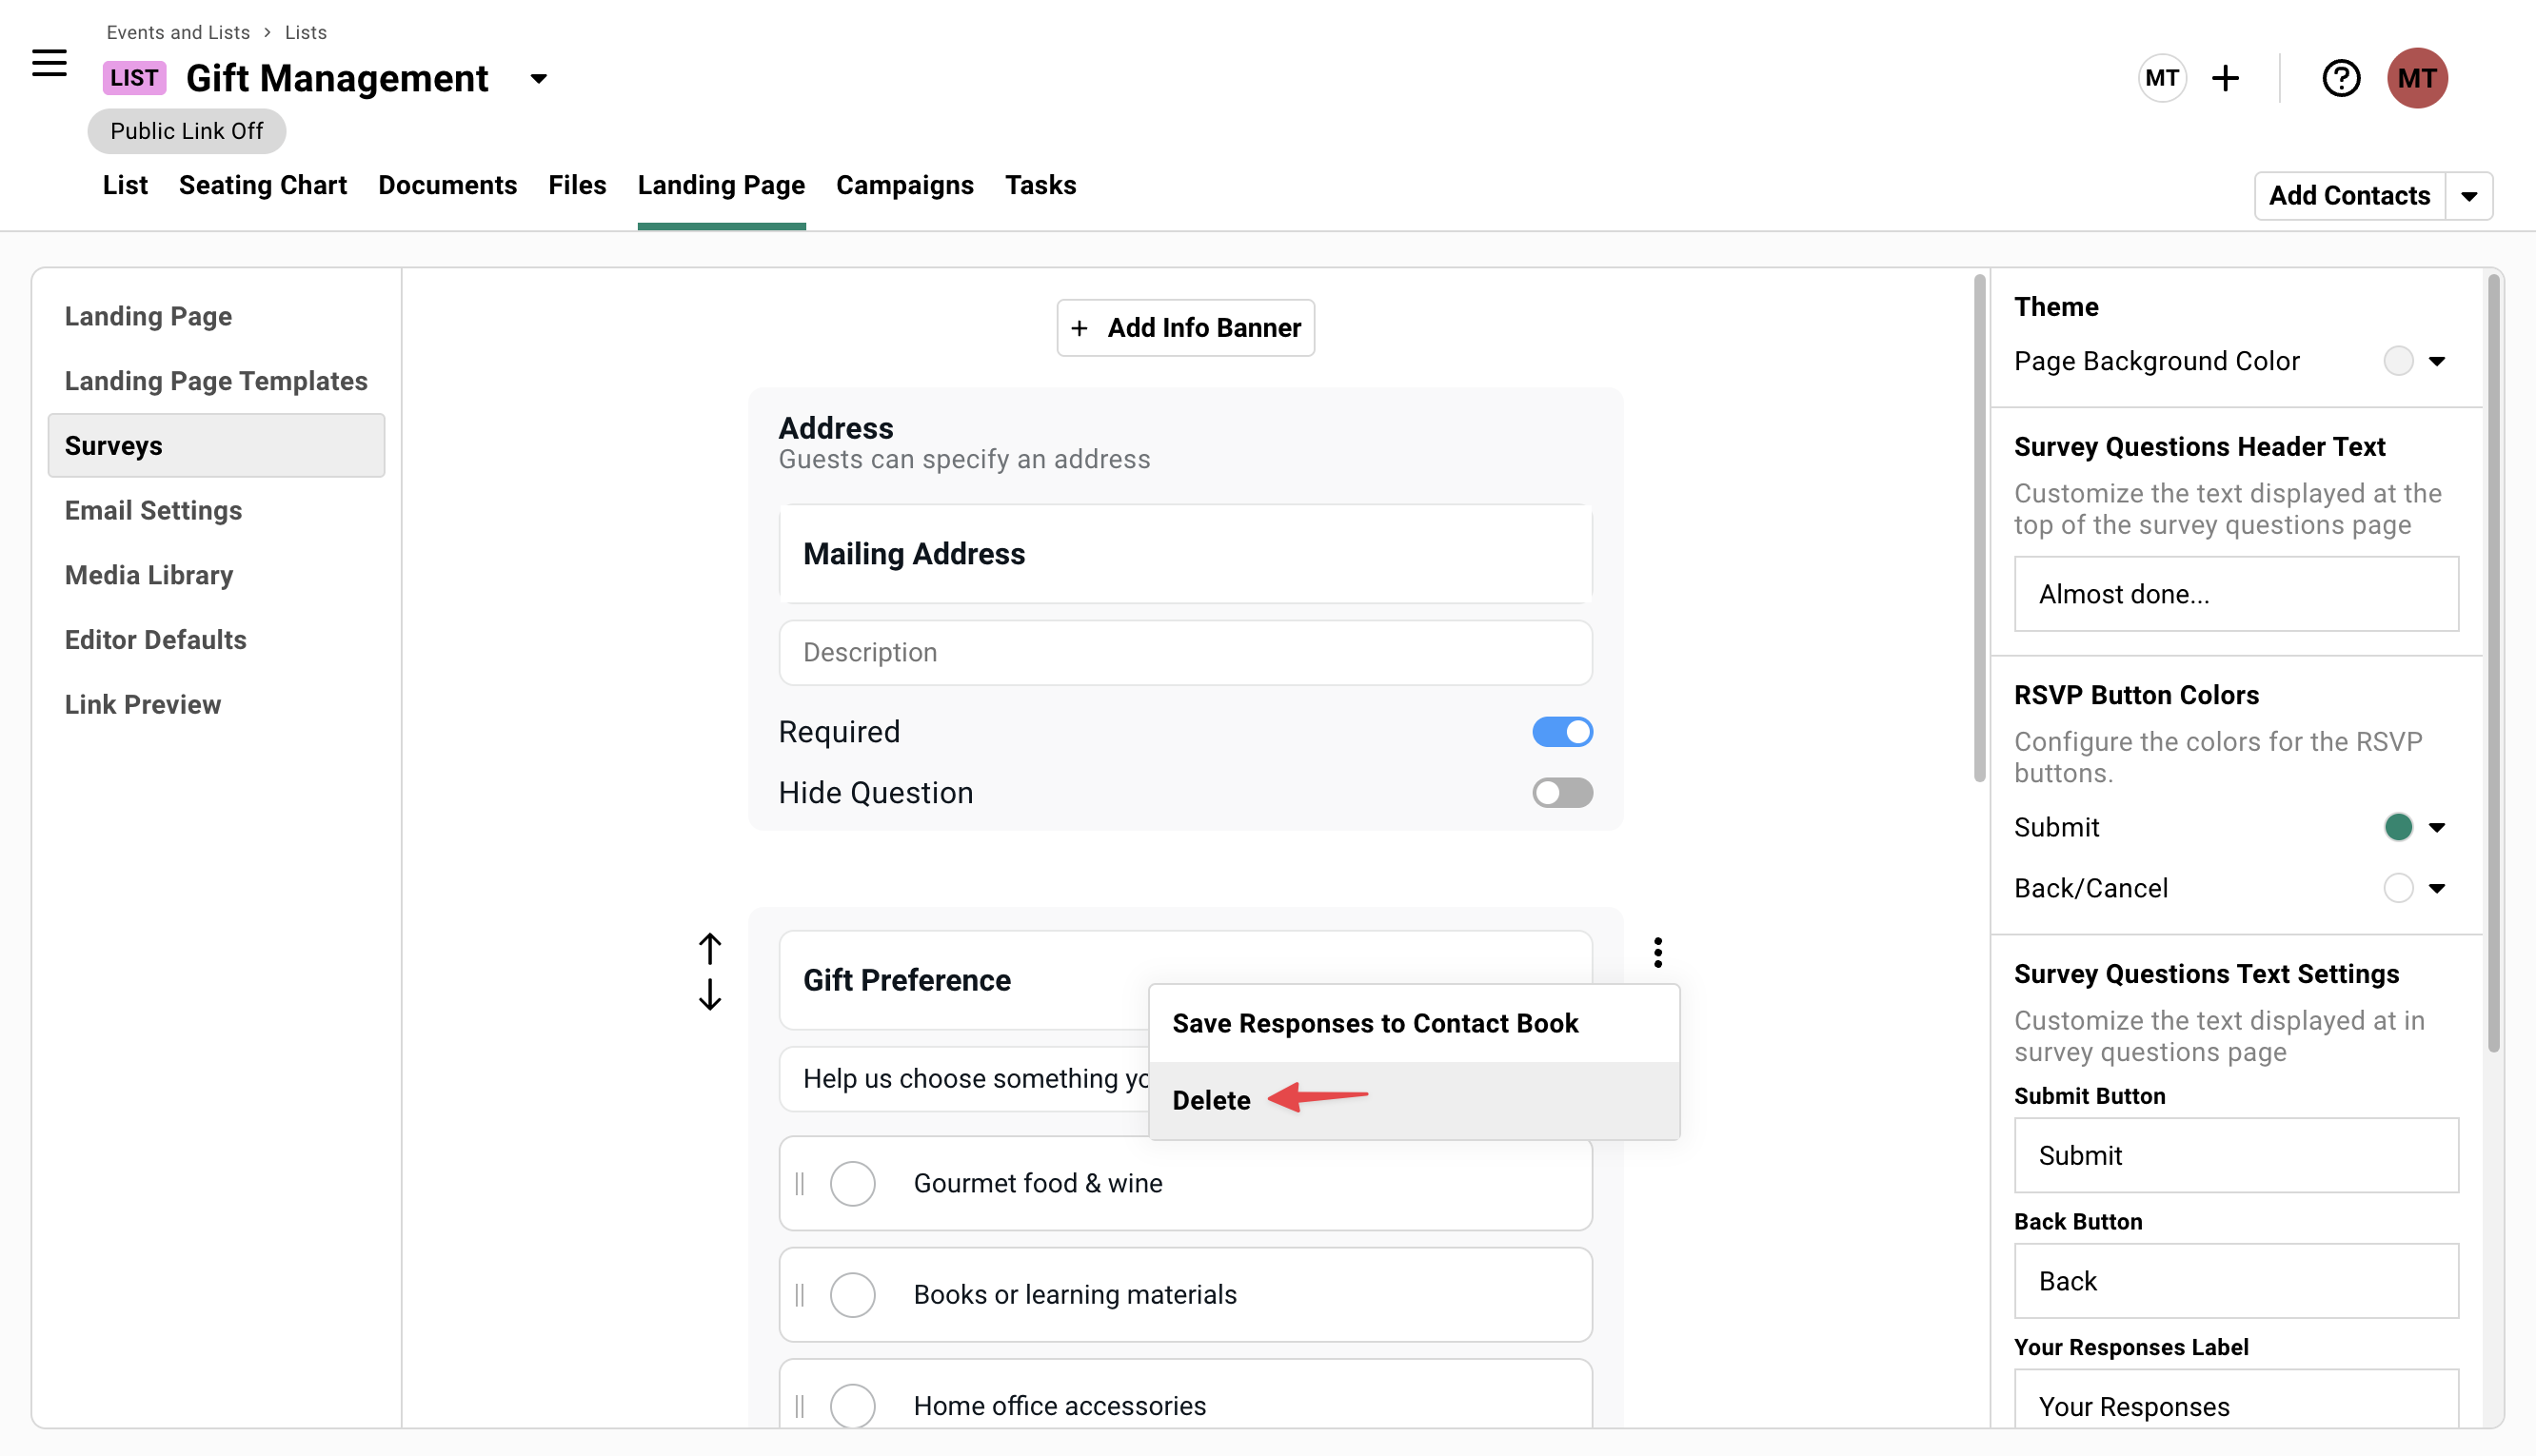Open the Page Background Color dropdown

pos(2438,361)
